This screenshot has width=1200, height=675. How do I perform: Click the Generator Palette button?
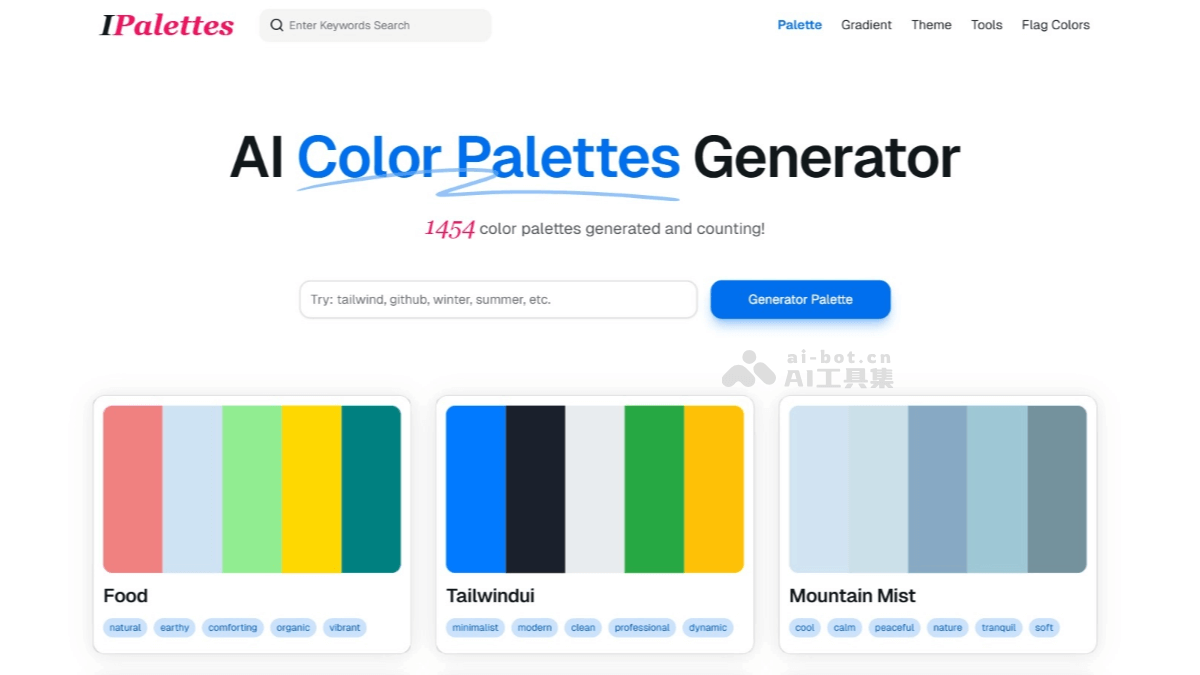click(800, 299)
